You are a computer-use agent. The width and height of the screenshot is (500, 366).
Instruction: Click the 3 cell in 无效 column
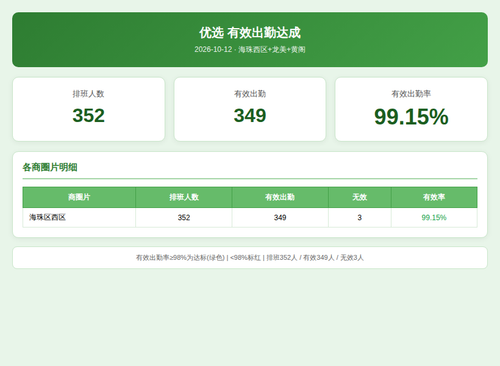tap(360, 218)
